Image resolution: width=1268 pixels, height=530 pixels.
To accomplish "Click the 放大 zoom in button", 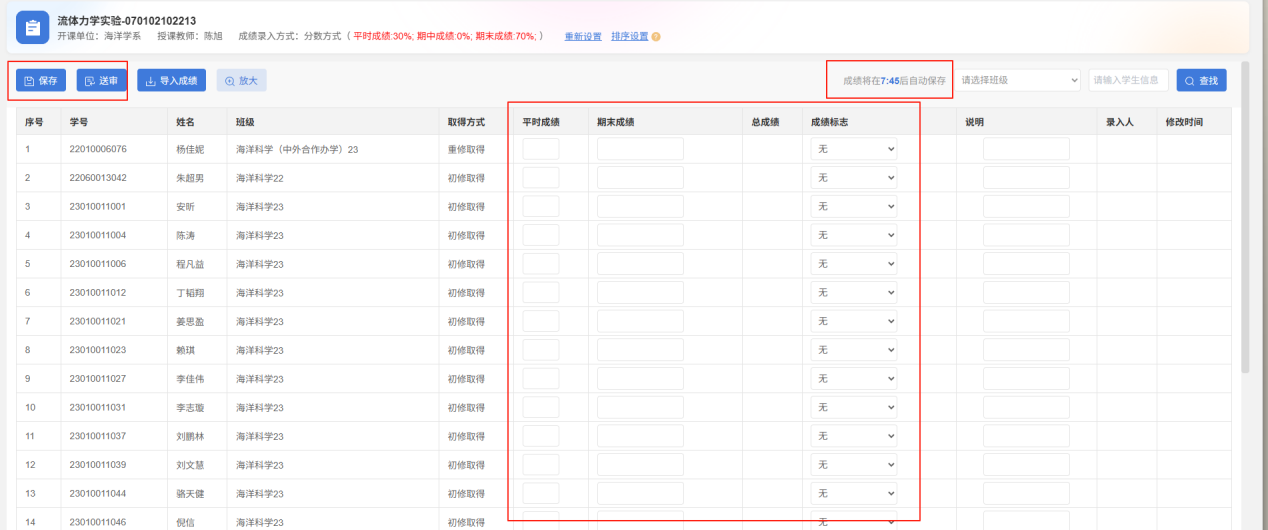I will click(241, 81).
